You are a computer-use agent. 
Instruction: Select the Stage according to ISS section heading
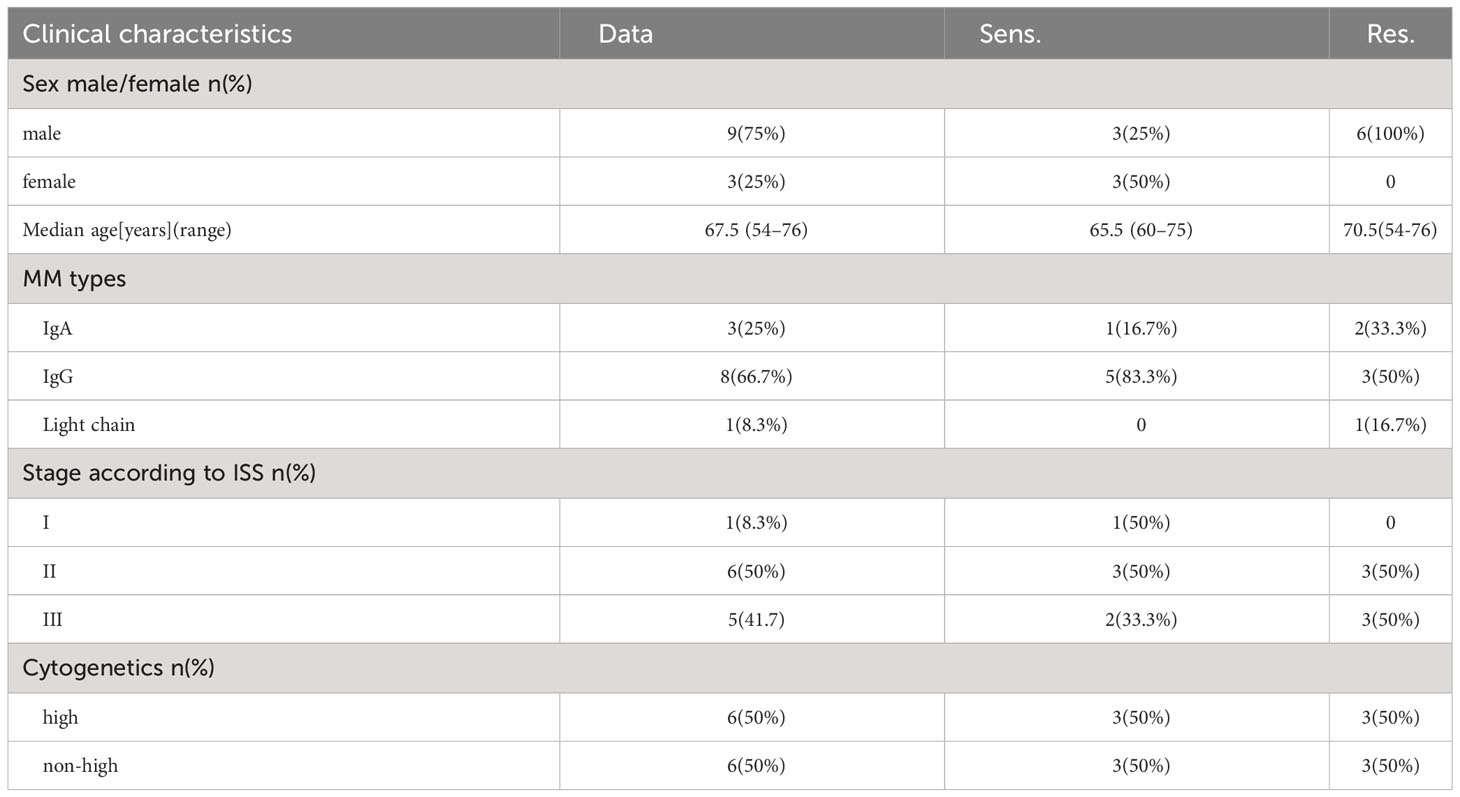[x=169, y=474]
